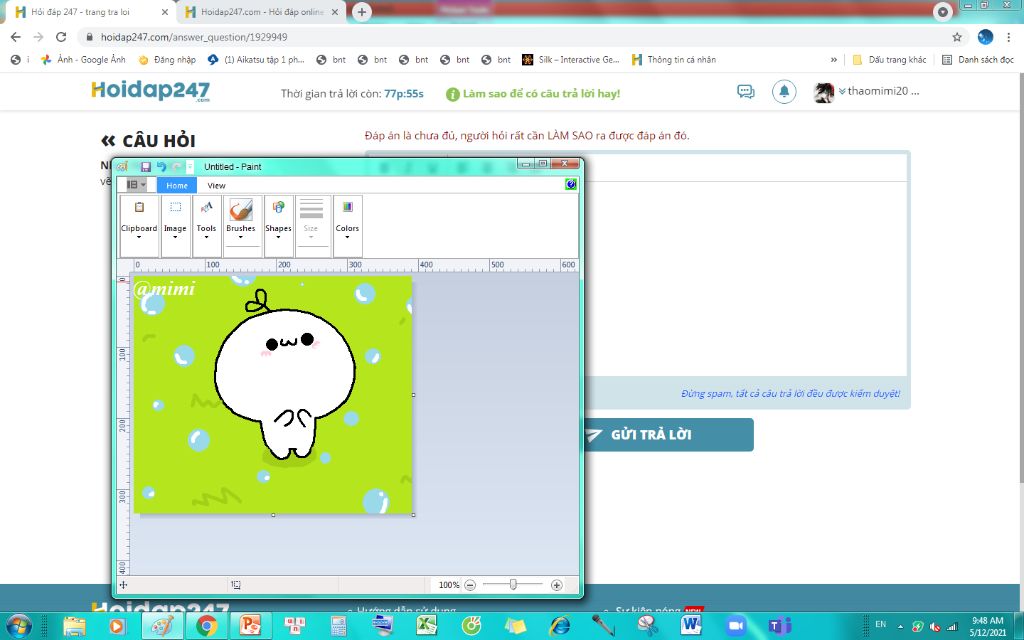Click the volume speaker icon in tray
Screen dimensions: 1024x640
coord(935,626)
